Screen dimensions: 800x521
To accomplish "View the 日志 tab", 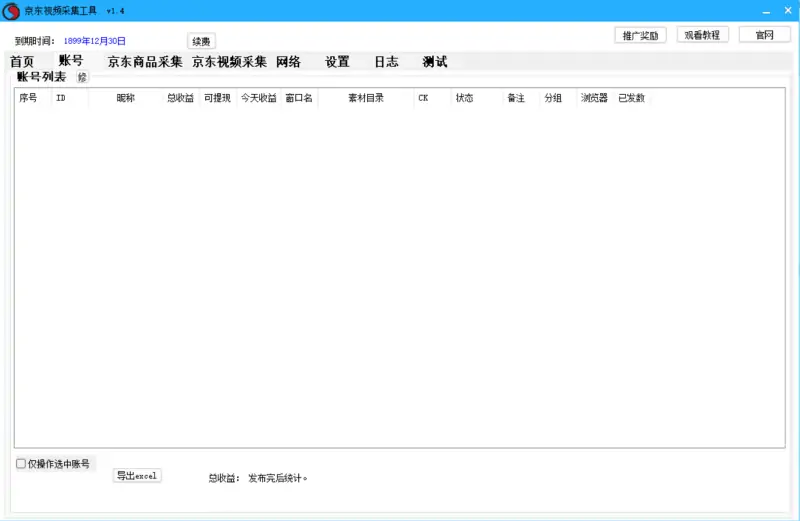I will click(386, 62).
